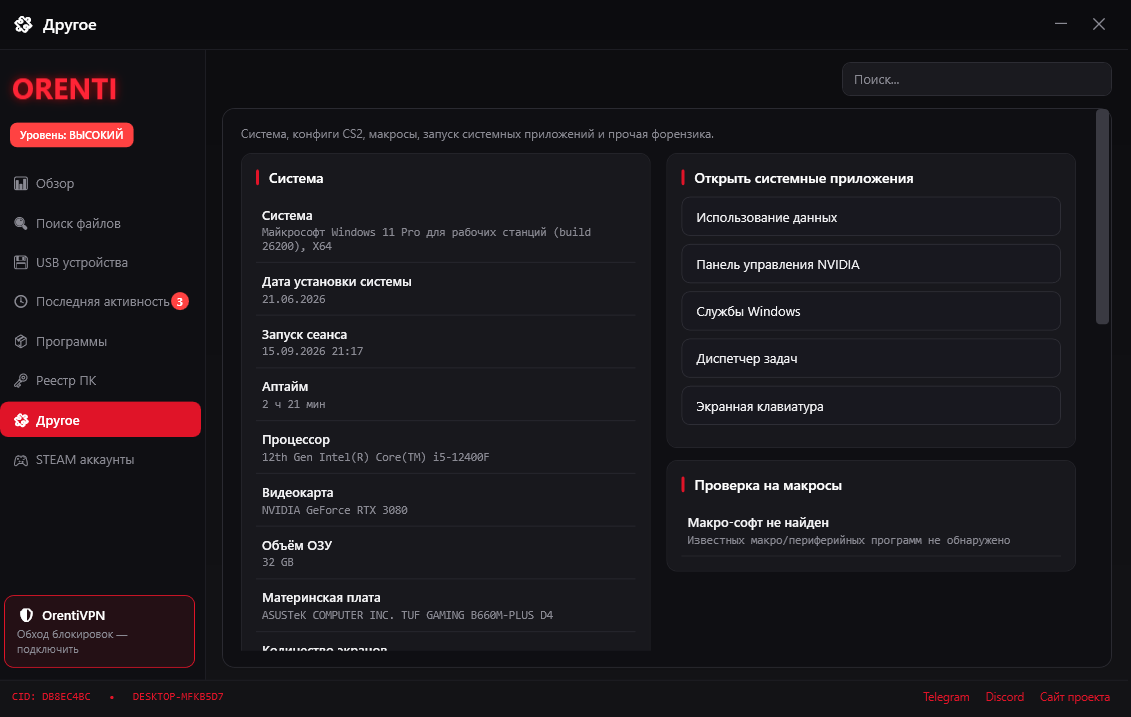Image resolution: width=1131 pixels, height=717 pixels.
Task: Click the 32 GB RAM value
Action: [x=278, y=562]
